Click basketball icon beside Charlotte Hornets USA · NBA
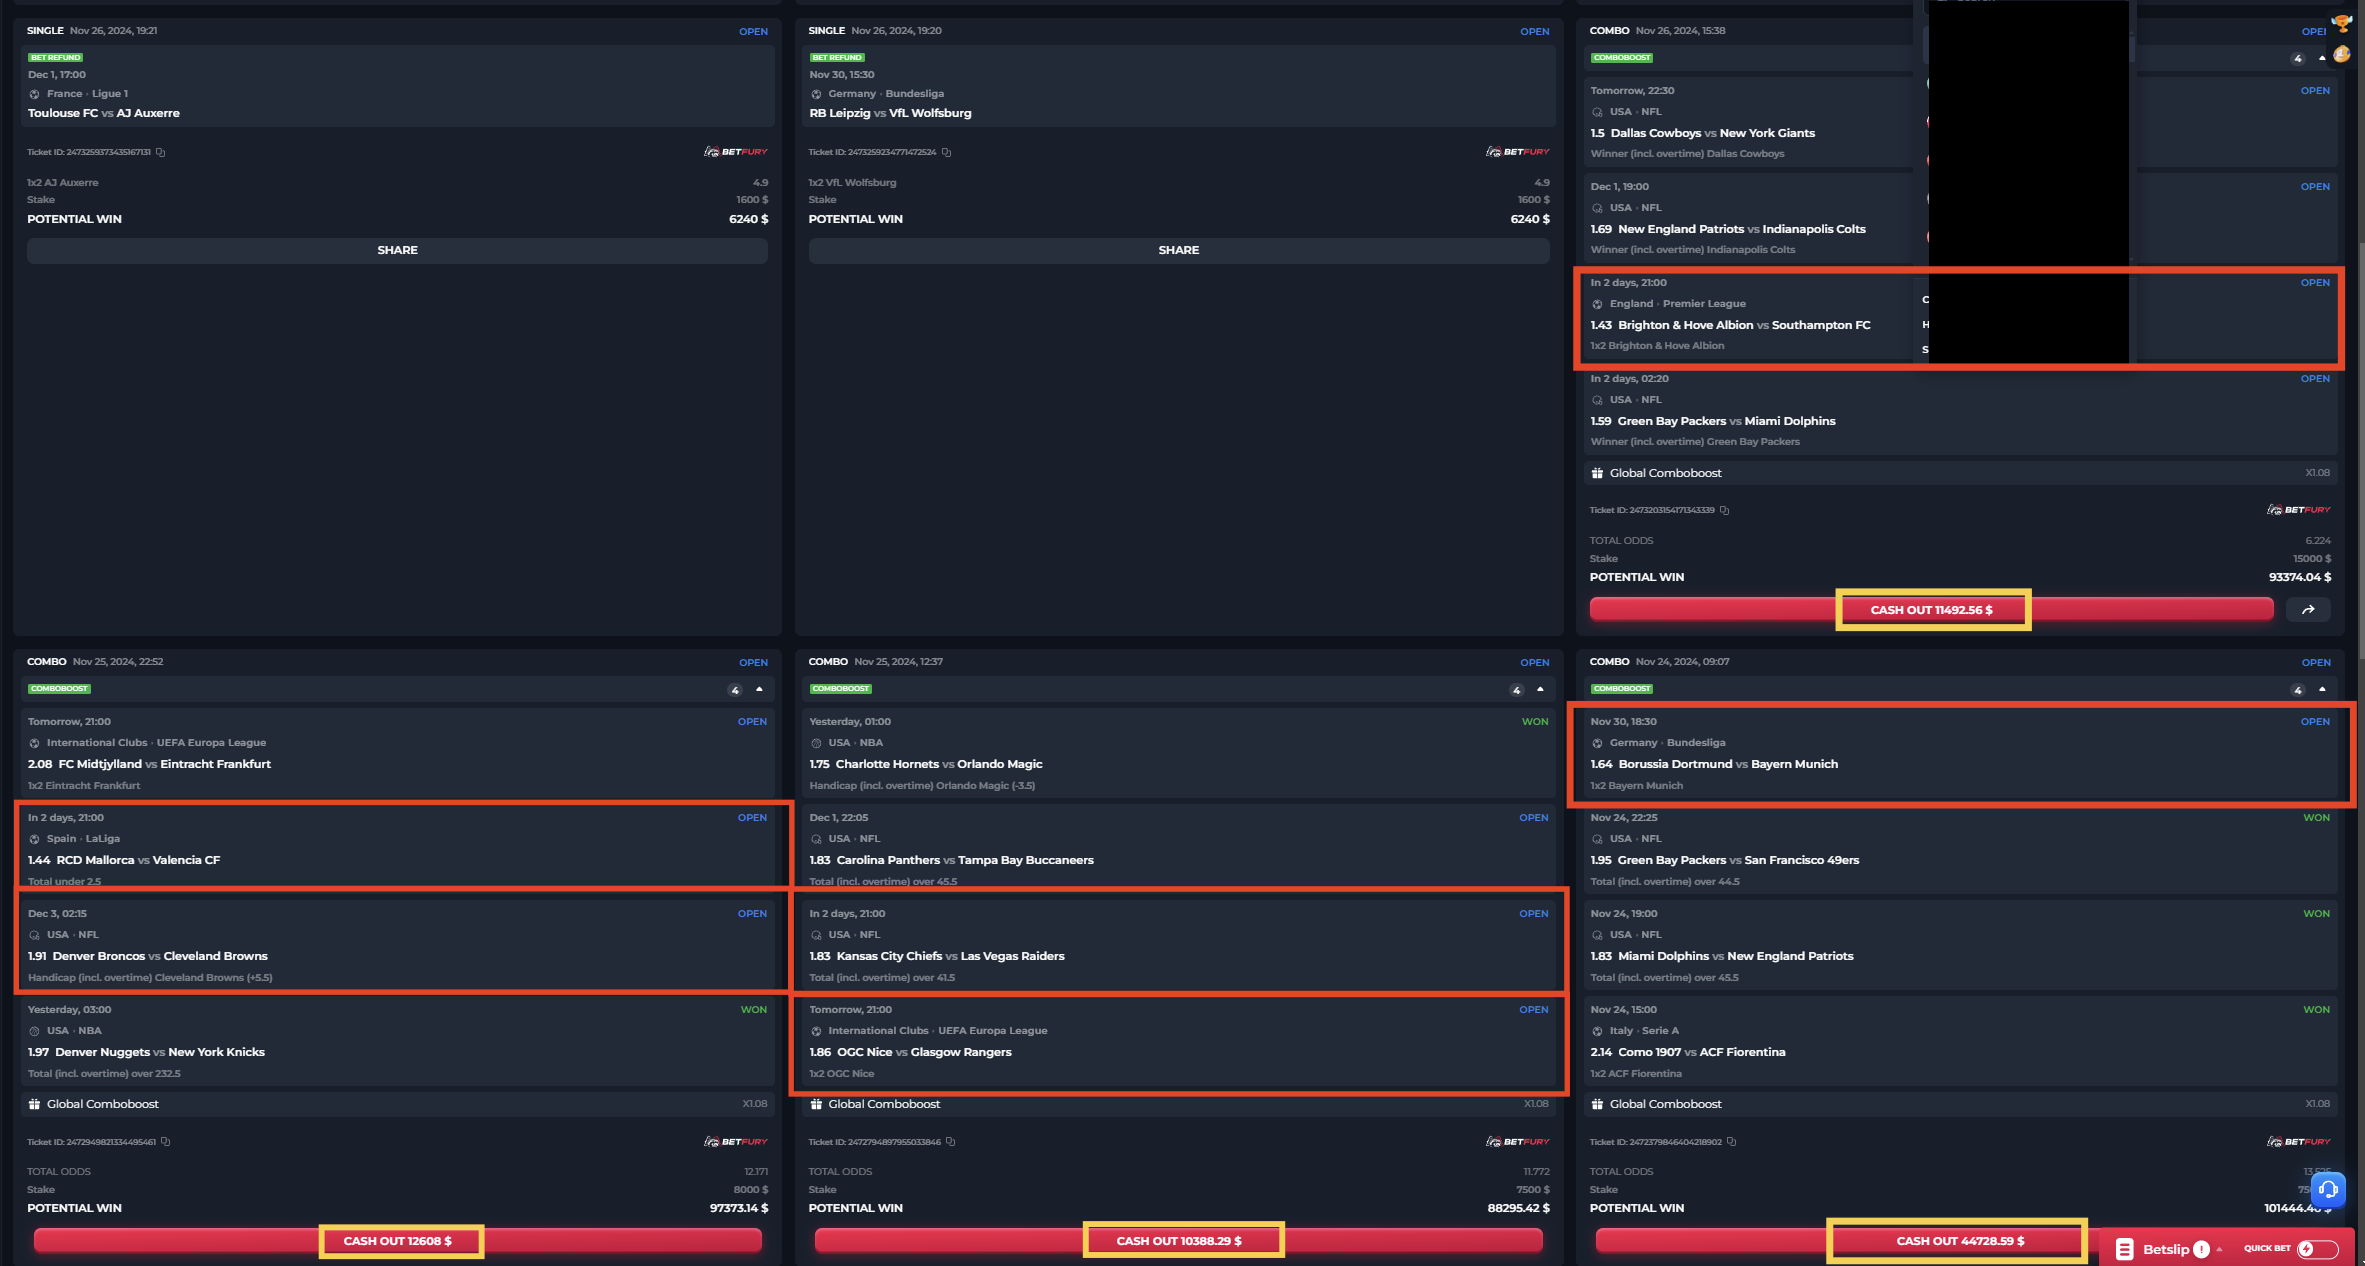Viewport: 2365px width, 1266px height. [x=816, y=743]
